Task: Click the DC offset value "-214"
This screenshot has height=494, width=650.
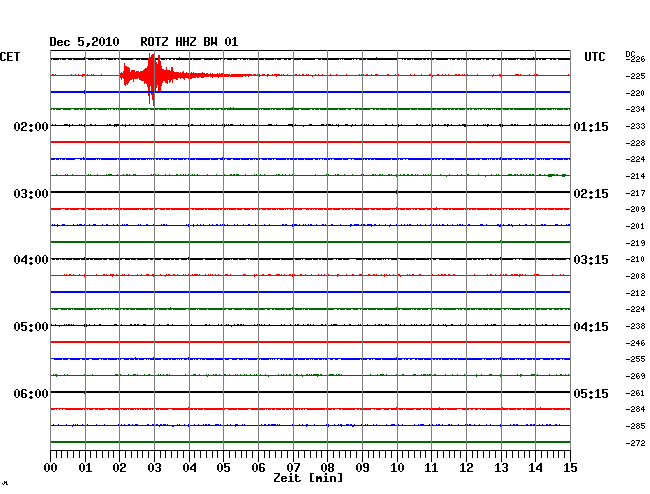Action: click(x=635, y=177)
